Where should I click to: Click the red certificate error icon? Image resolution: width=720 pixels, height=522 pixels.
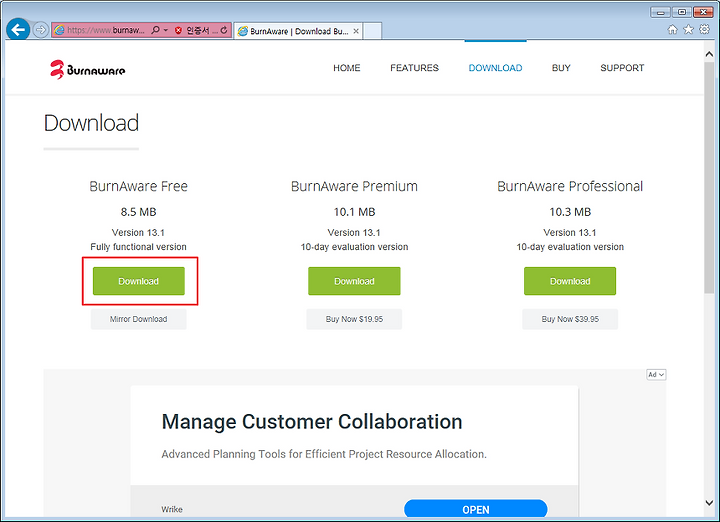click(x=178, y=30)
